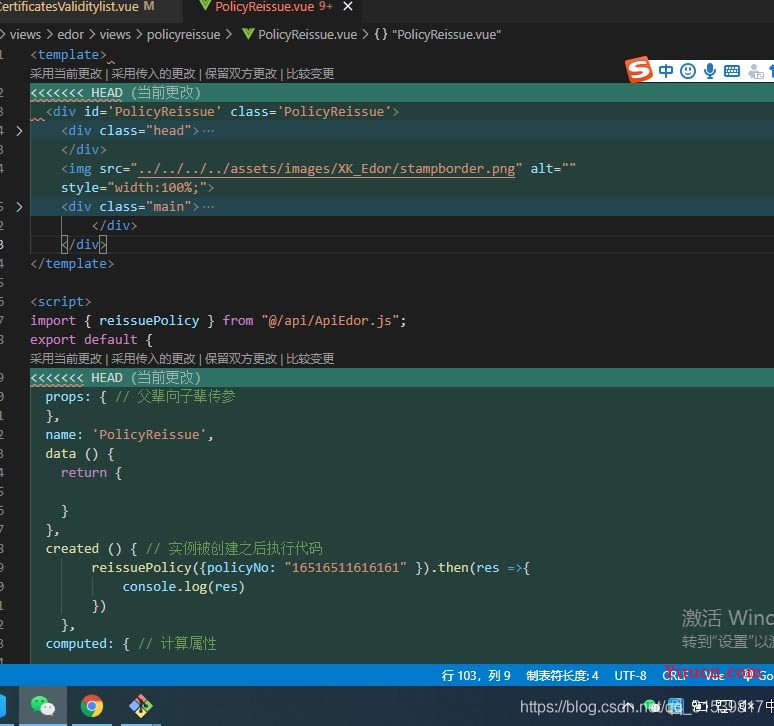Image resolution: width=774 pixels, height=726 pixels.
Task: Accept incoming change under 'export default'
Action: pyautogui.click(x=154, y=358)
